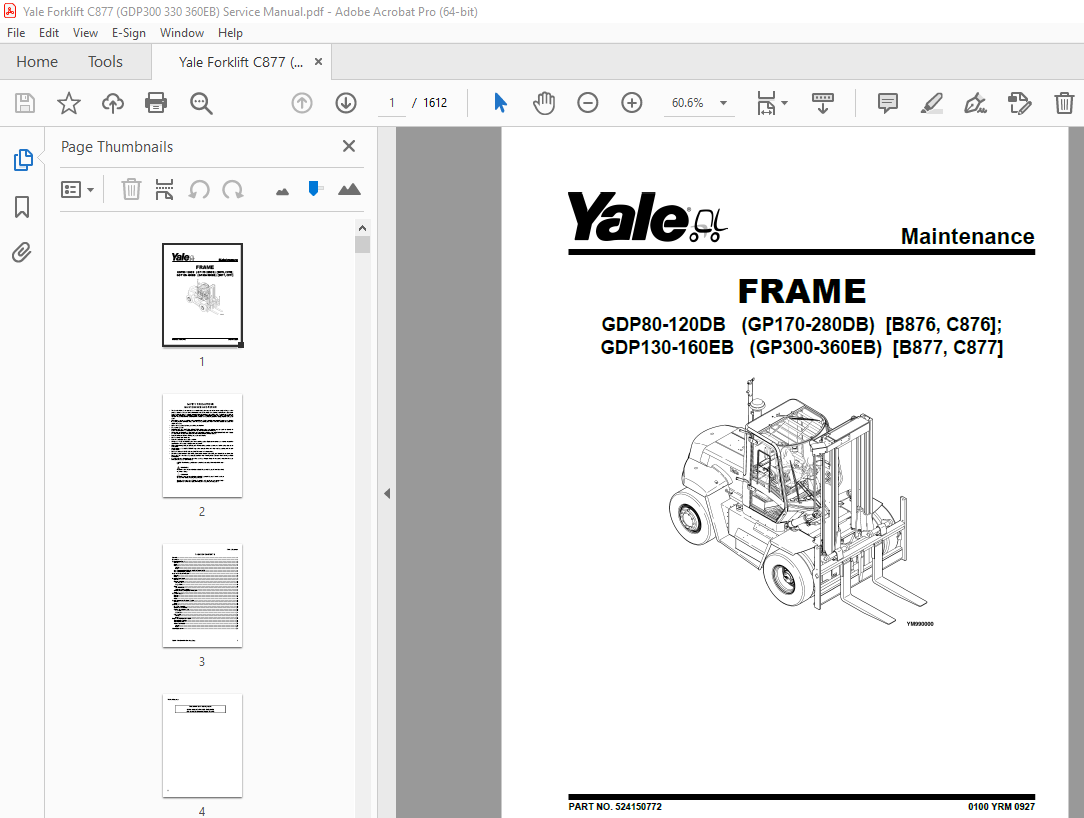Rotate pages counterclockwise
Image resolution: width=1084 pixels, height=818 pixels.
point(199,189)
